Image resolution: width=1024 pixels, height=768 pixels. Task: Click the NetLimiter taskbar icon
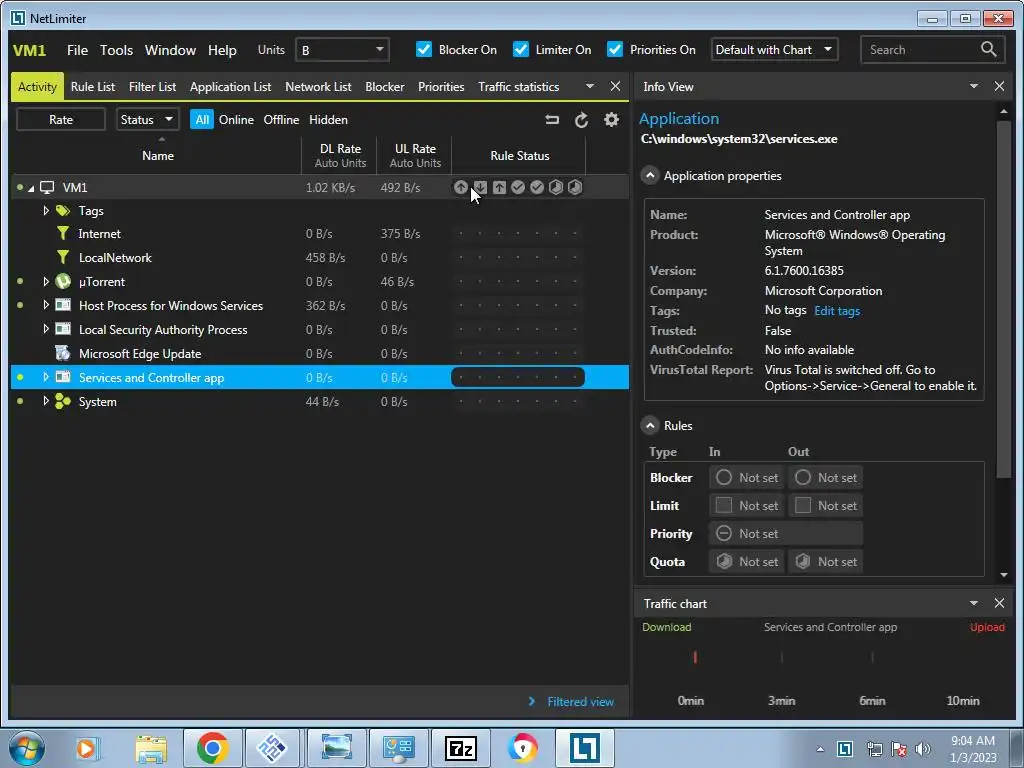point(584,748)
